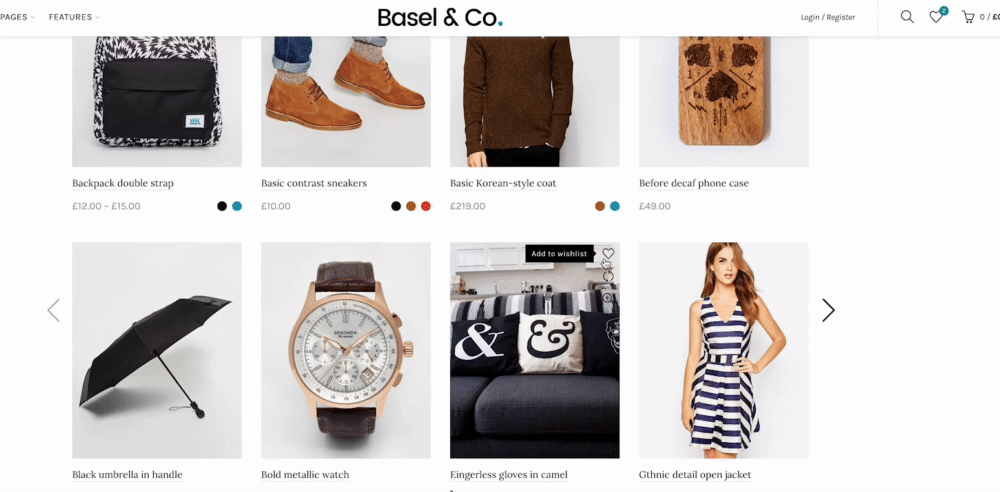Open quick view icon on sofa product

(x=608, y=297)
